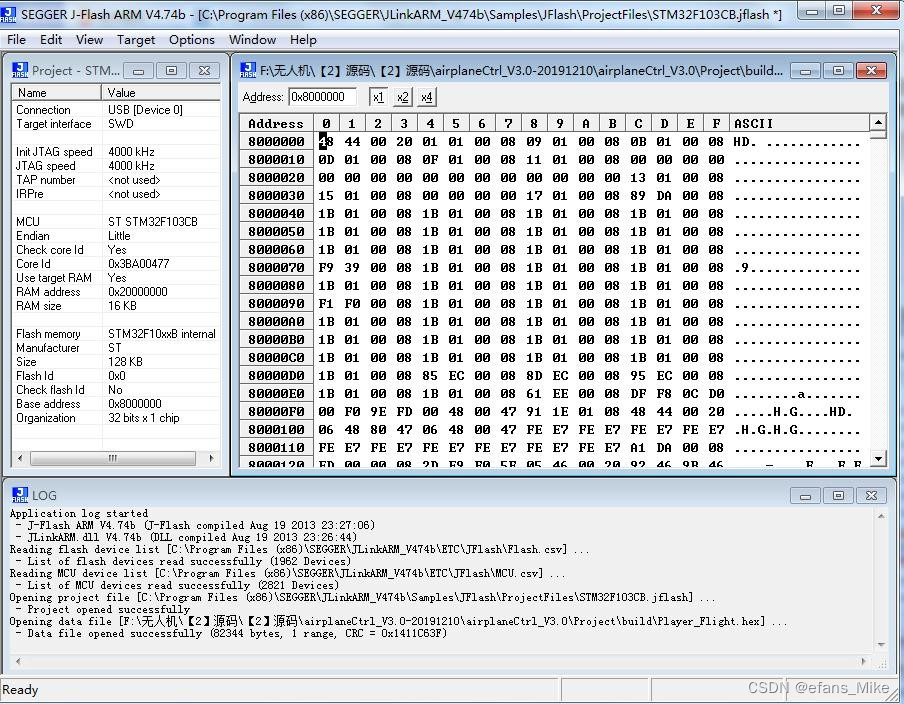This screenshot has height=704, width=904.
Task: Open the Window menu
Action: [253, 40]
